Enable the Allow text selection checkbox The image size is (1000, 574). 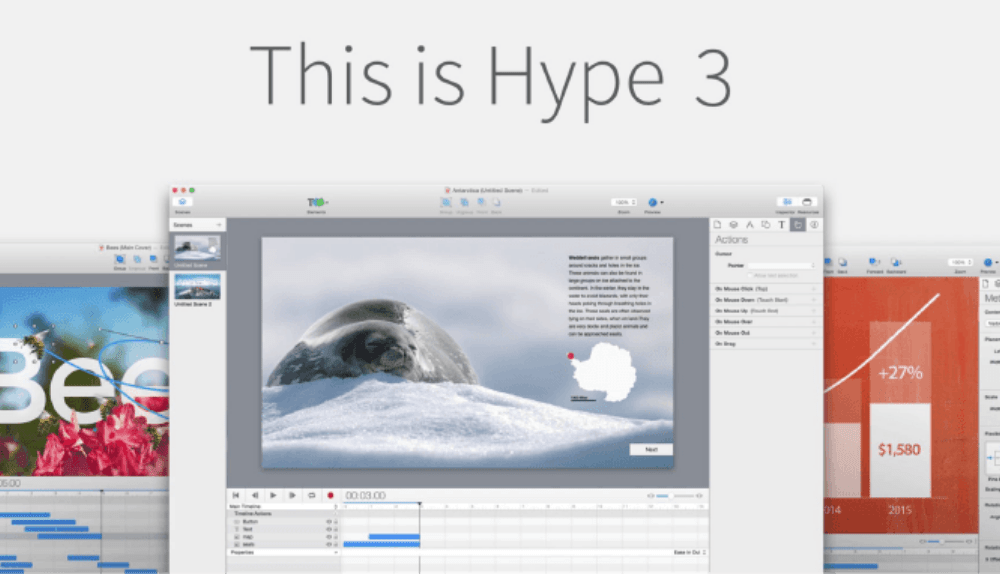(x=751, y=276)
